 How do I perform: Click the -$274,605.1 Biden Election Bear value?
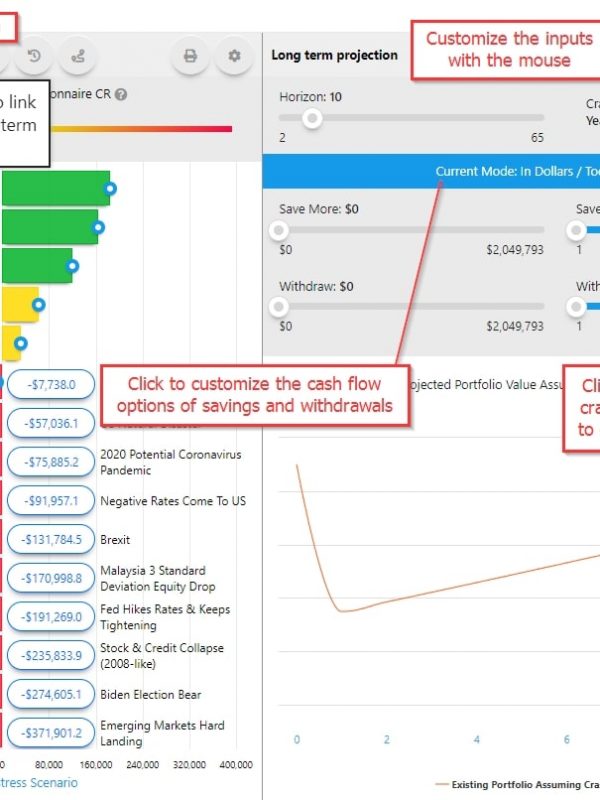(x=50, y=695)
